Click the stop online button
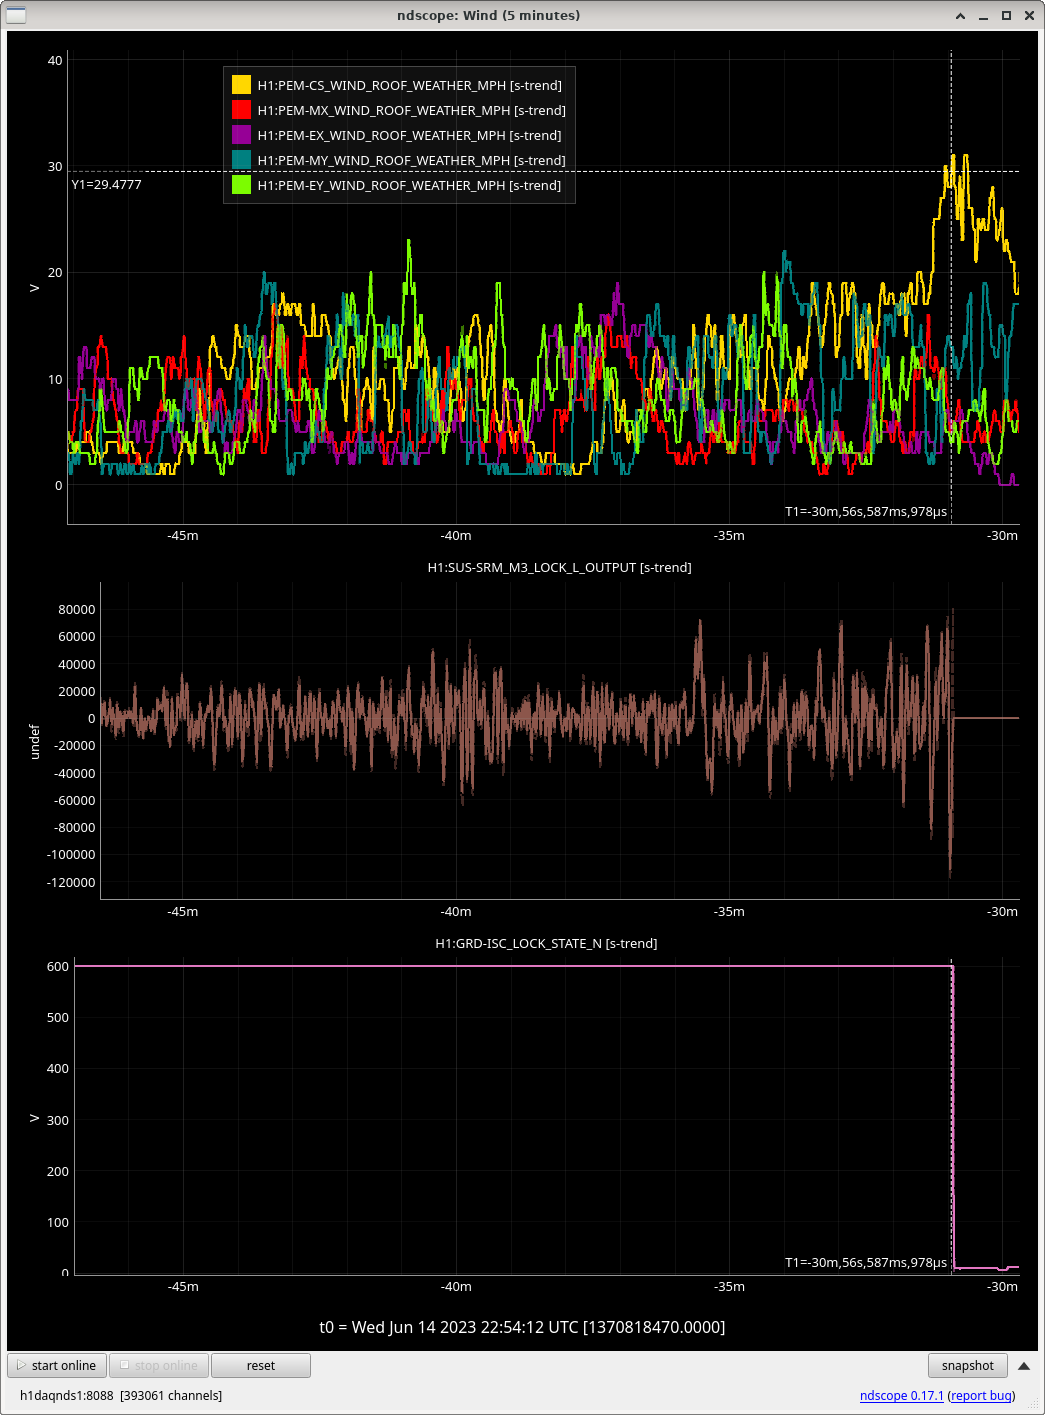Image resolution: width=1045 pixels, height=1415 pixels. coord(158,1365)
